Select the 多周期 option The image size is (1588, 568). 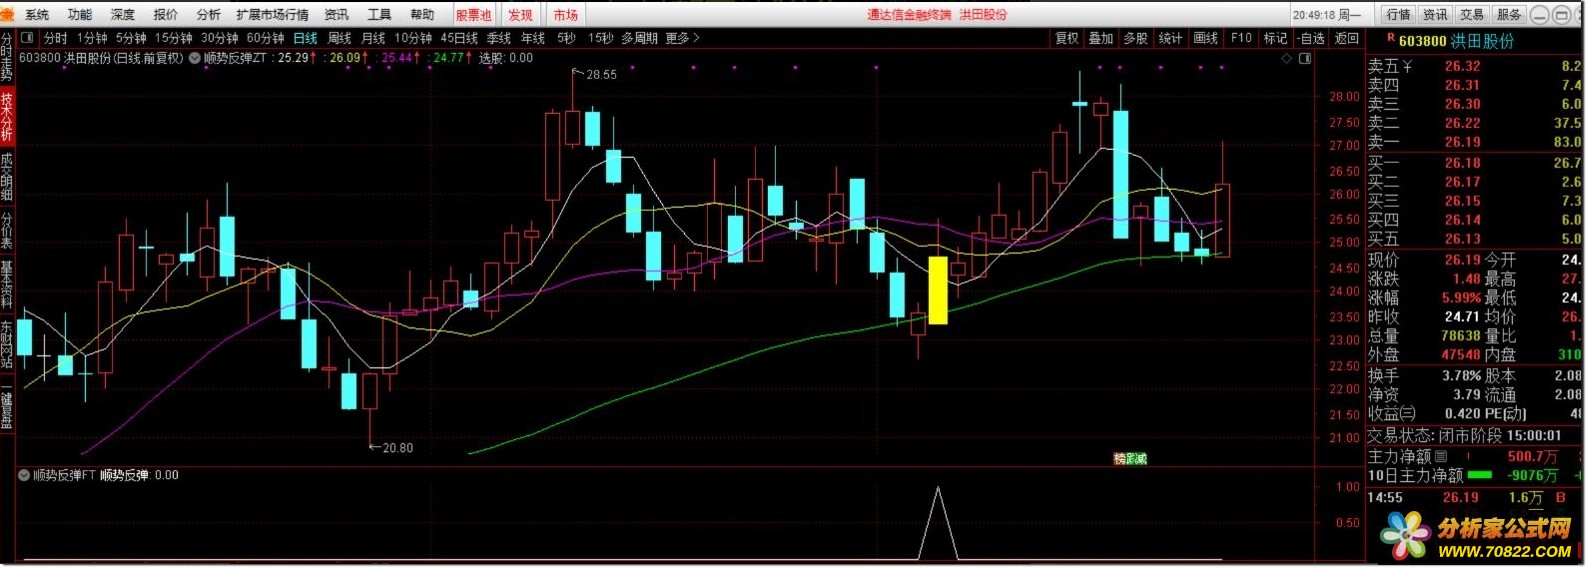(x=640, y=38)
